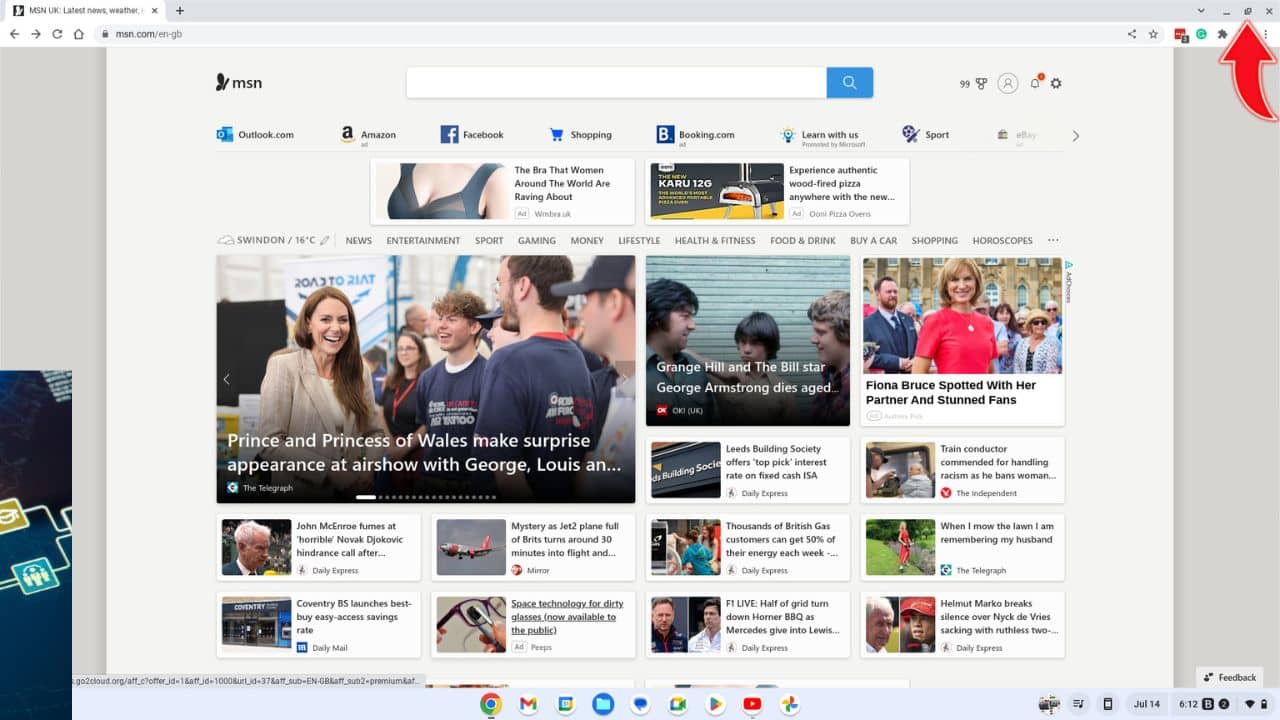
Task: Open the John McEnroe fumes article
Action: pos(318,547)
